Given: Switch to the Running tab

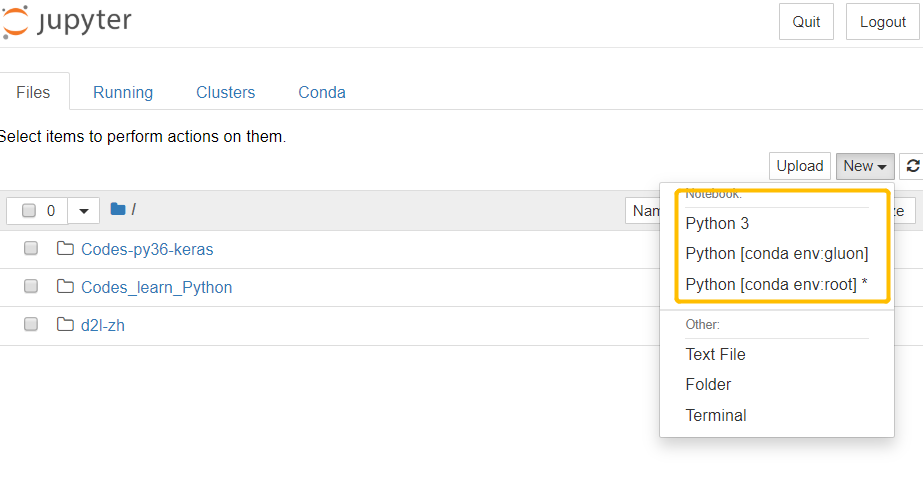Looking at the screenshot, I should [123, 92].
